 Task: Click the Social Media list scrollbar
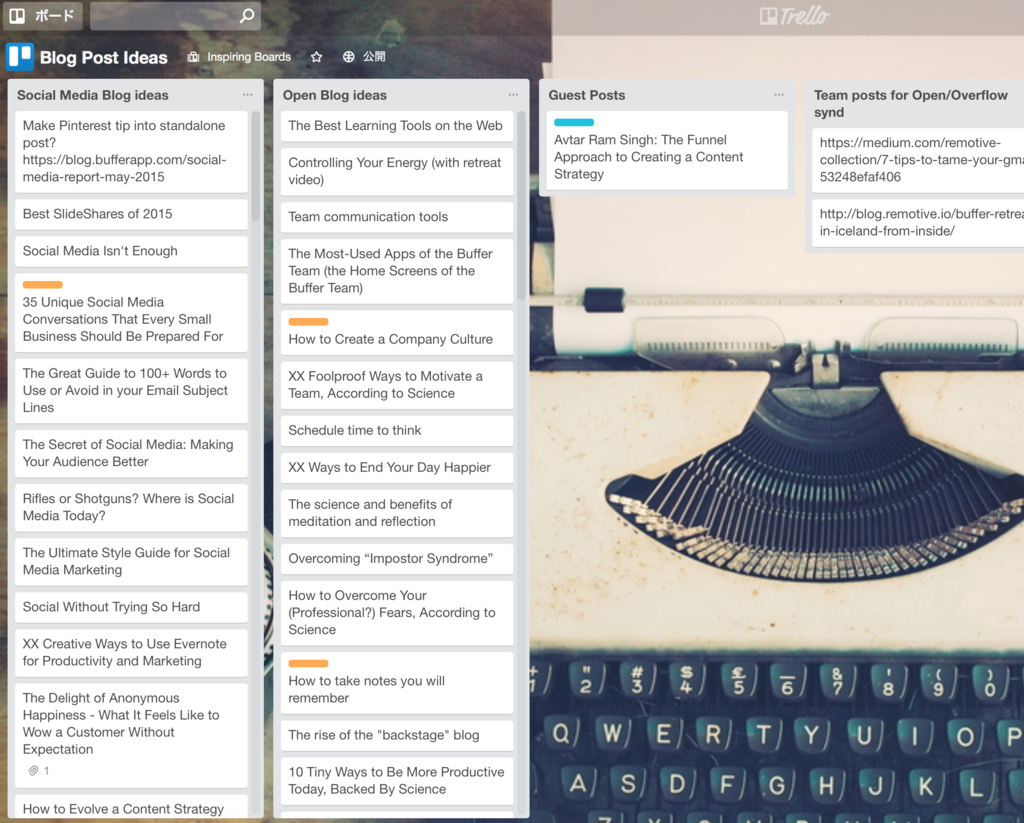click(x=256, y=167)
